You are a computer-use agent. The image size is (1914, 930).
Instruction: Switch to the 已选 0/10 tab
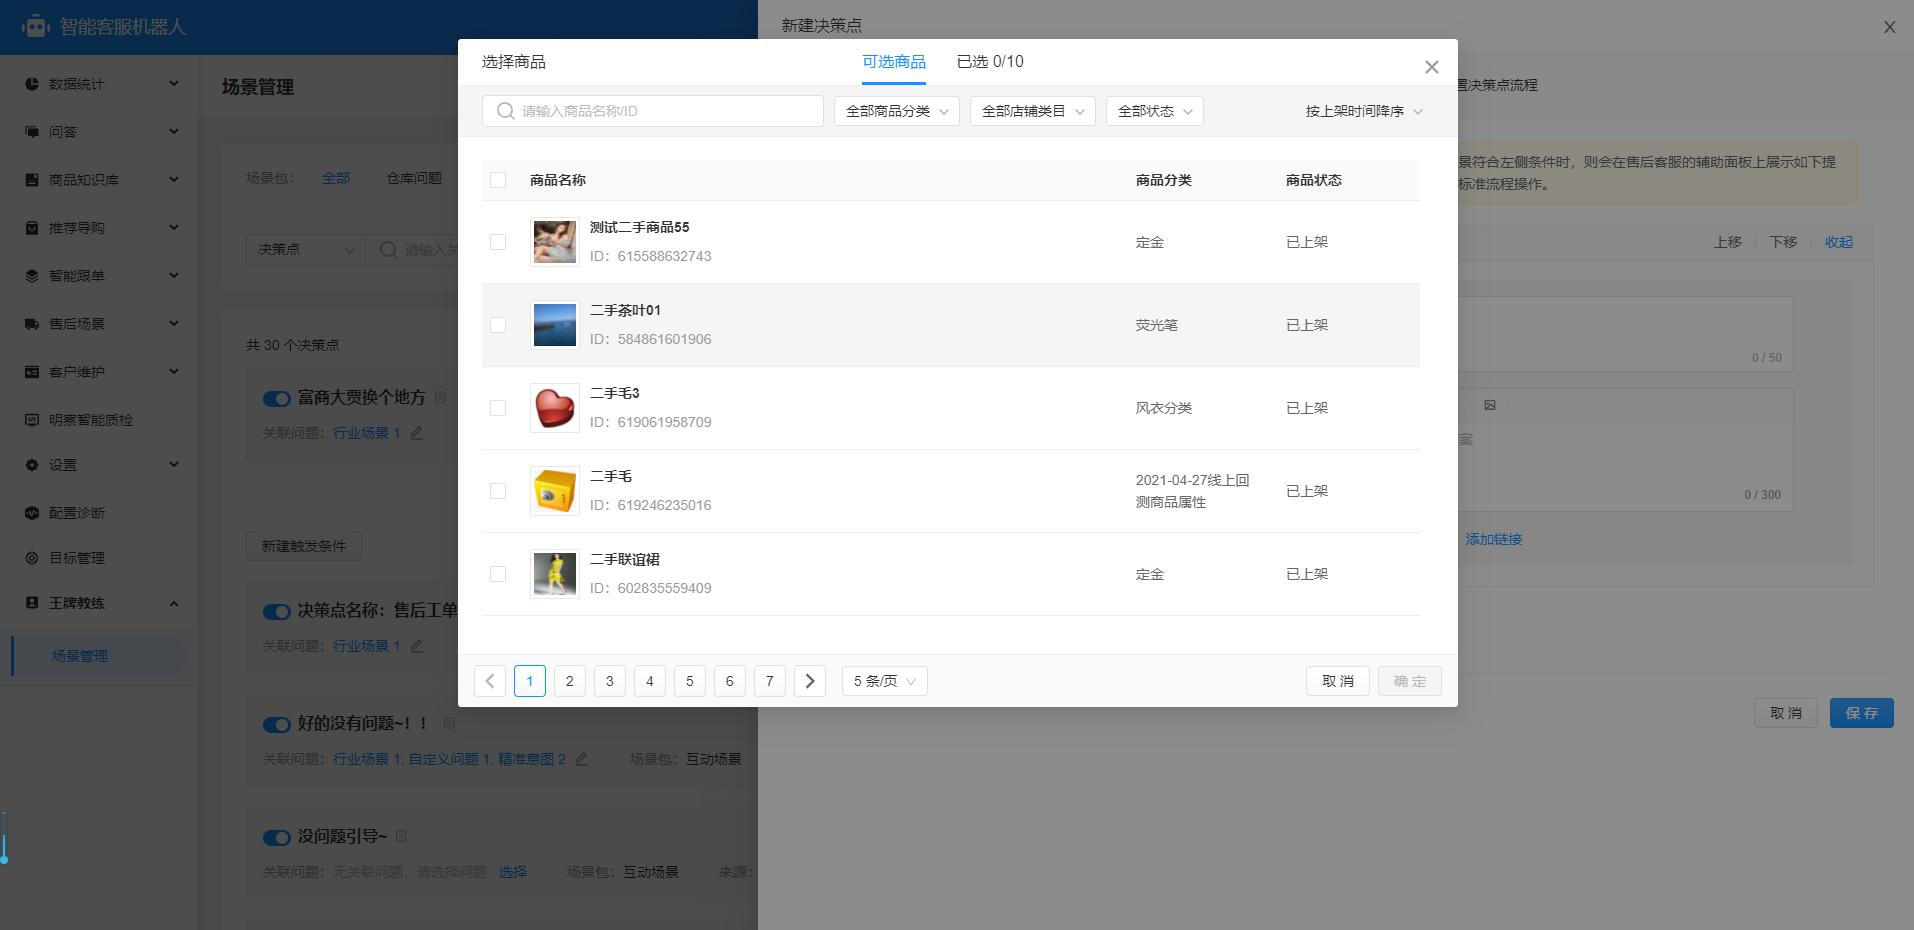tap(990, 62)
